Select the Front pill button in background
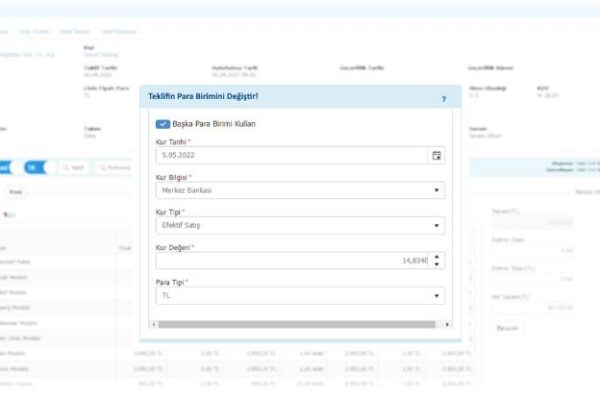Viewport: 600px width, 400px height. (x=15, y=191)
